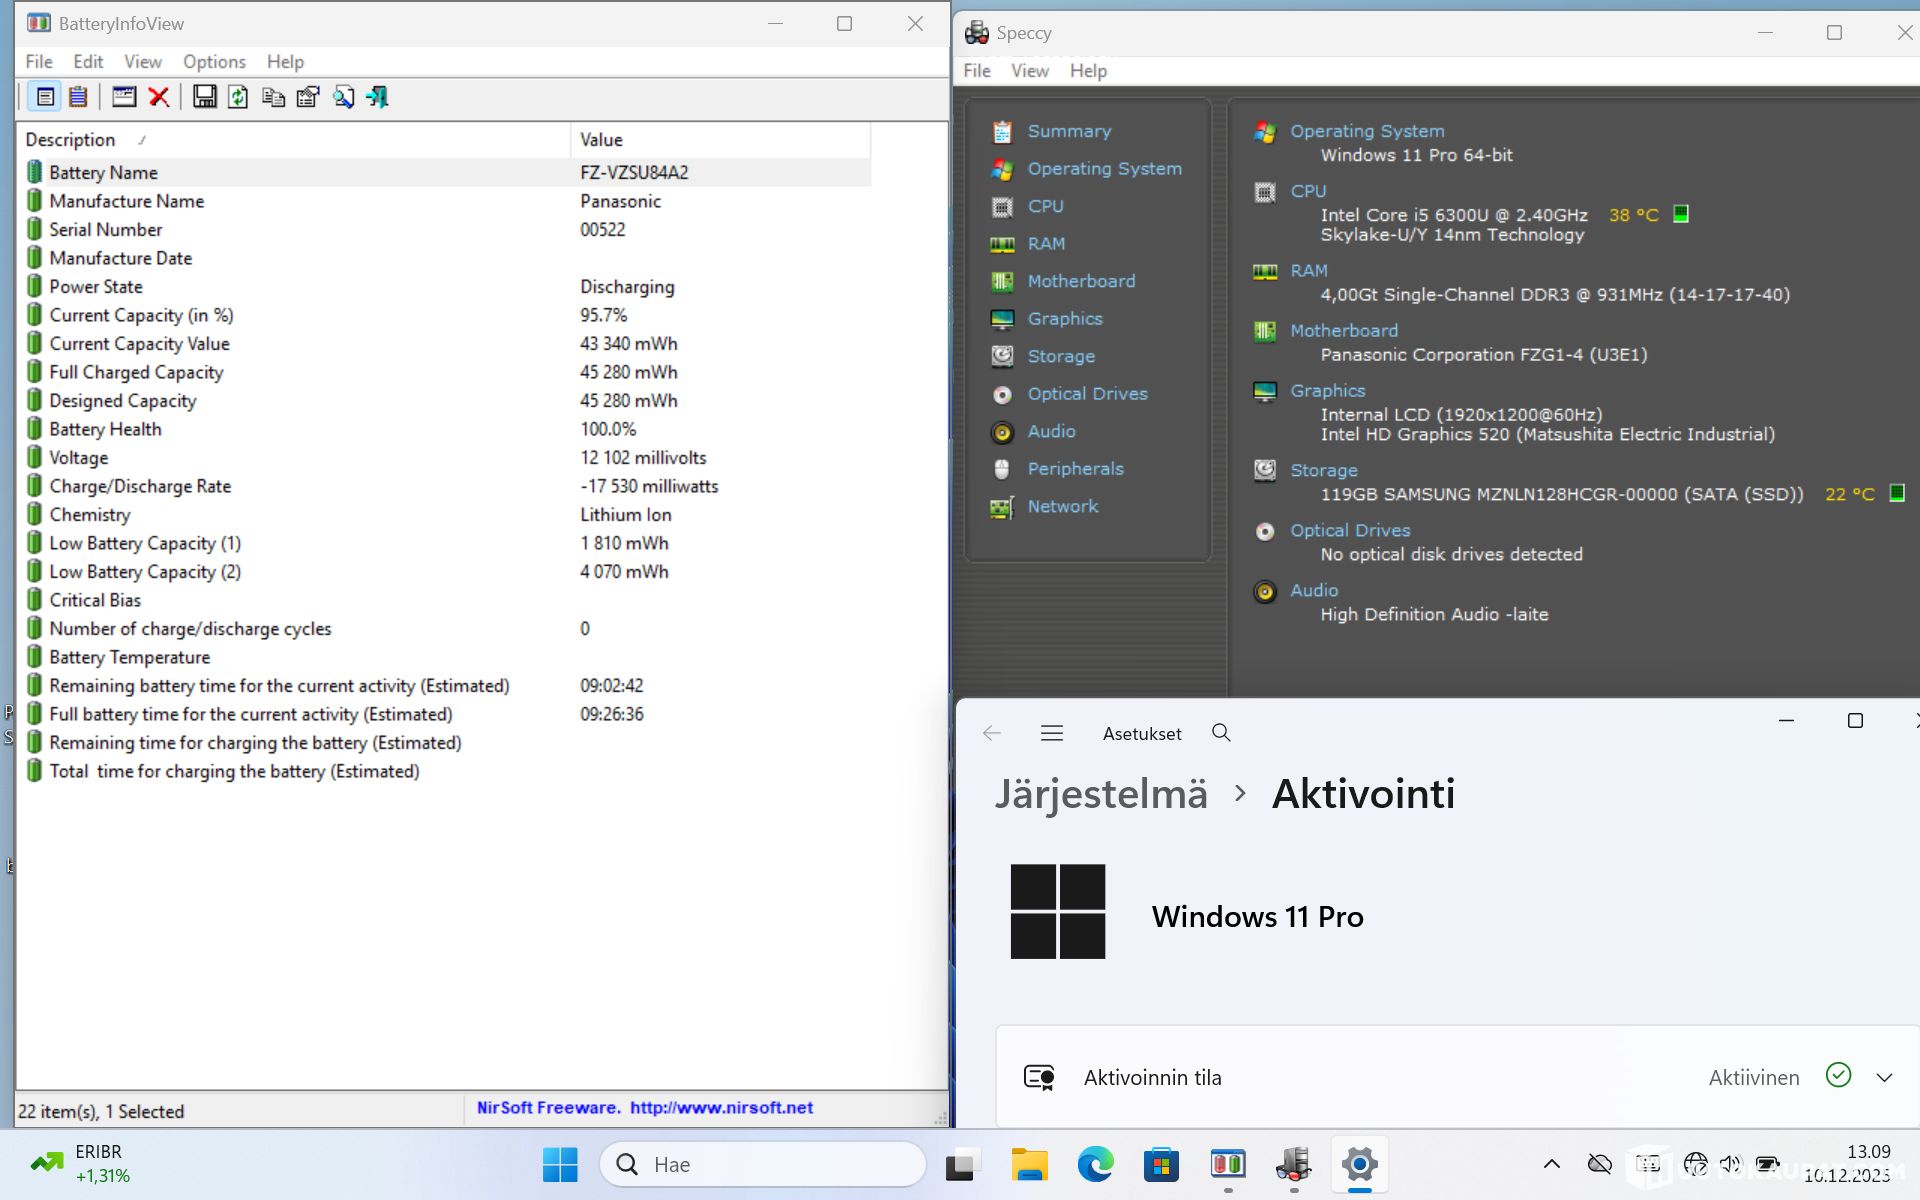Select the Motherboard section in Speccy sidebar

(1081, 281)
